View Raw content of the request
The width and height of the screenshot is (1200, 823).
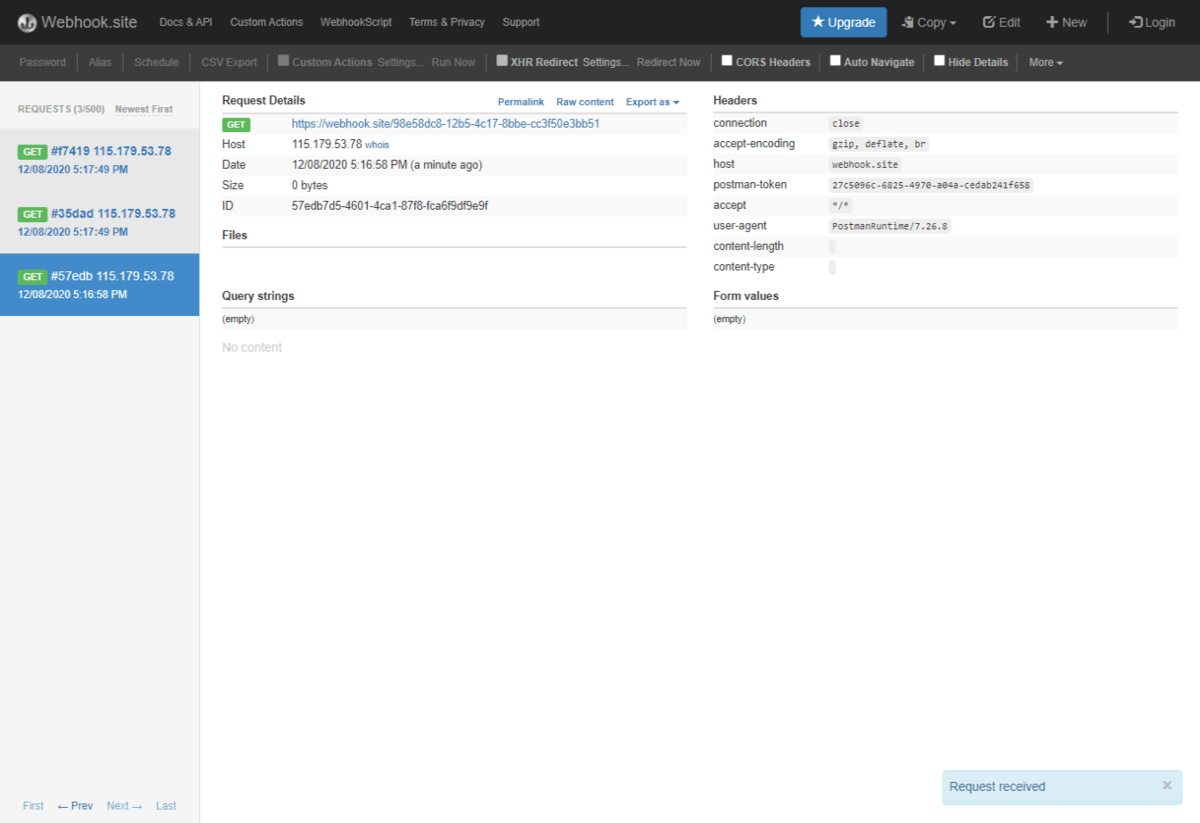pyautogui.click(x=585, y=102)
